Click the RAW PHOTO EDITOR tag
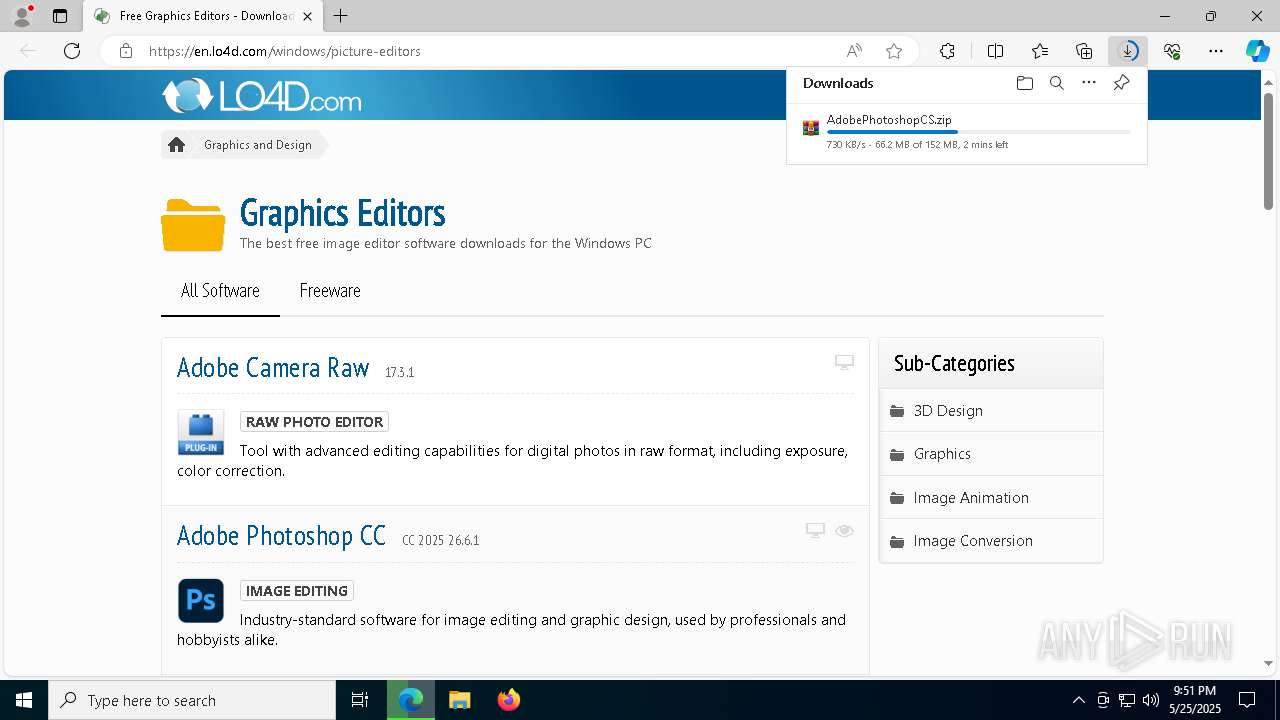Viewport: 1280px width, 720px height. 314,422
